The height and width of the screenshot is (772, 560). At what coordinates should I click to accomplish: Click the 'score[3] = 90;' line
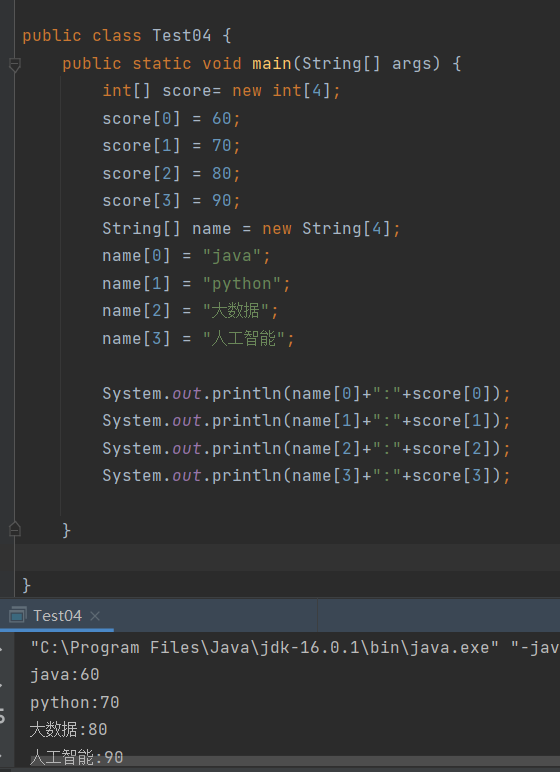pyautogui.click(x=171, y=201)
